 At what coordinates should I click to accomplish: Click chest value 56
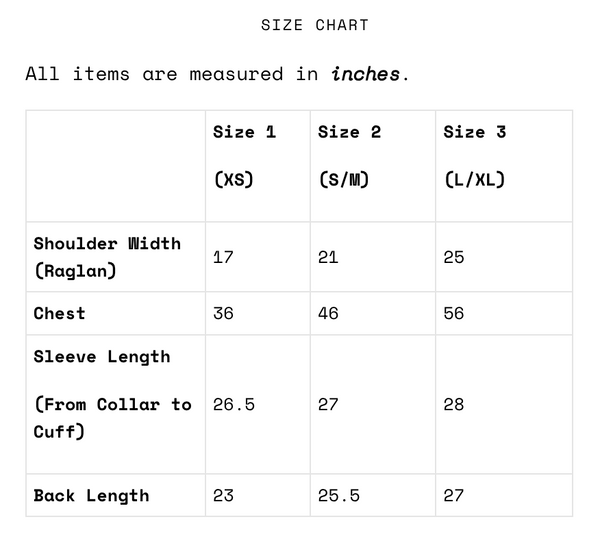454,313
